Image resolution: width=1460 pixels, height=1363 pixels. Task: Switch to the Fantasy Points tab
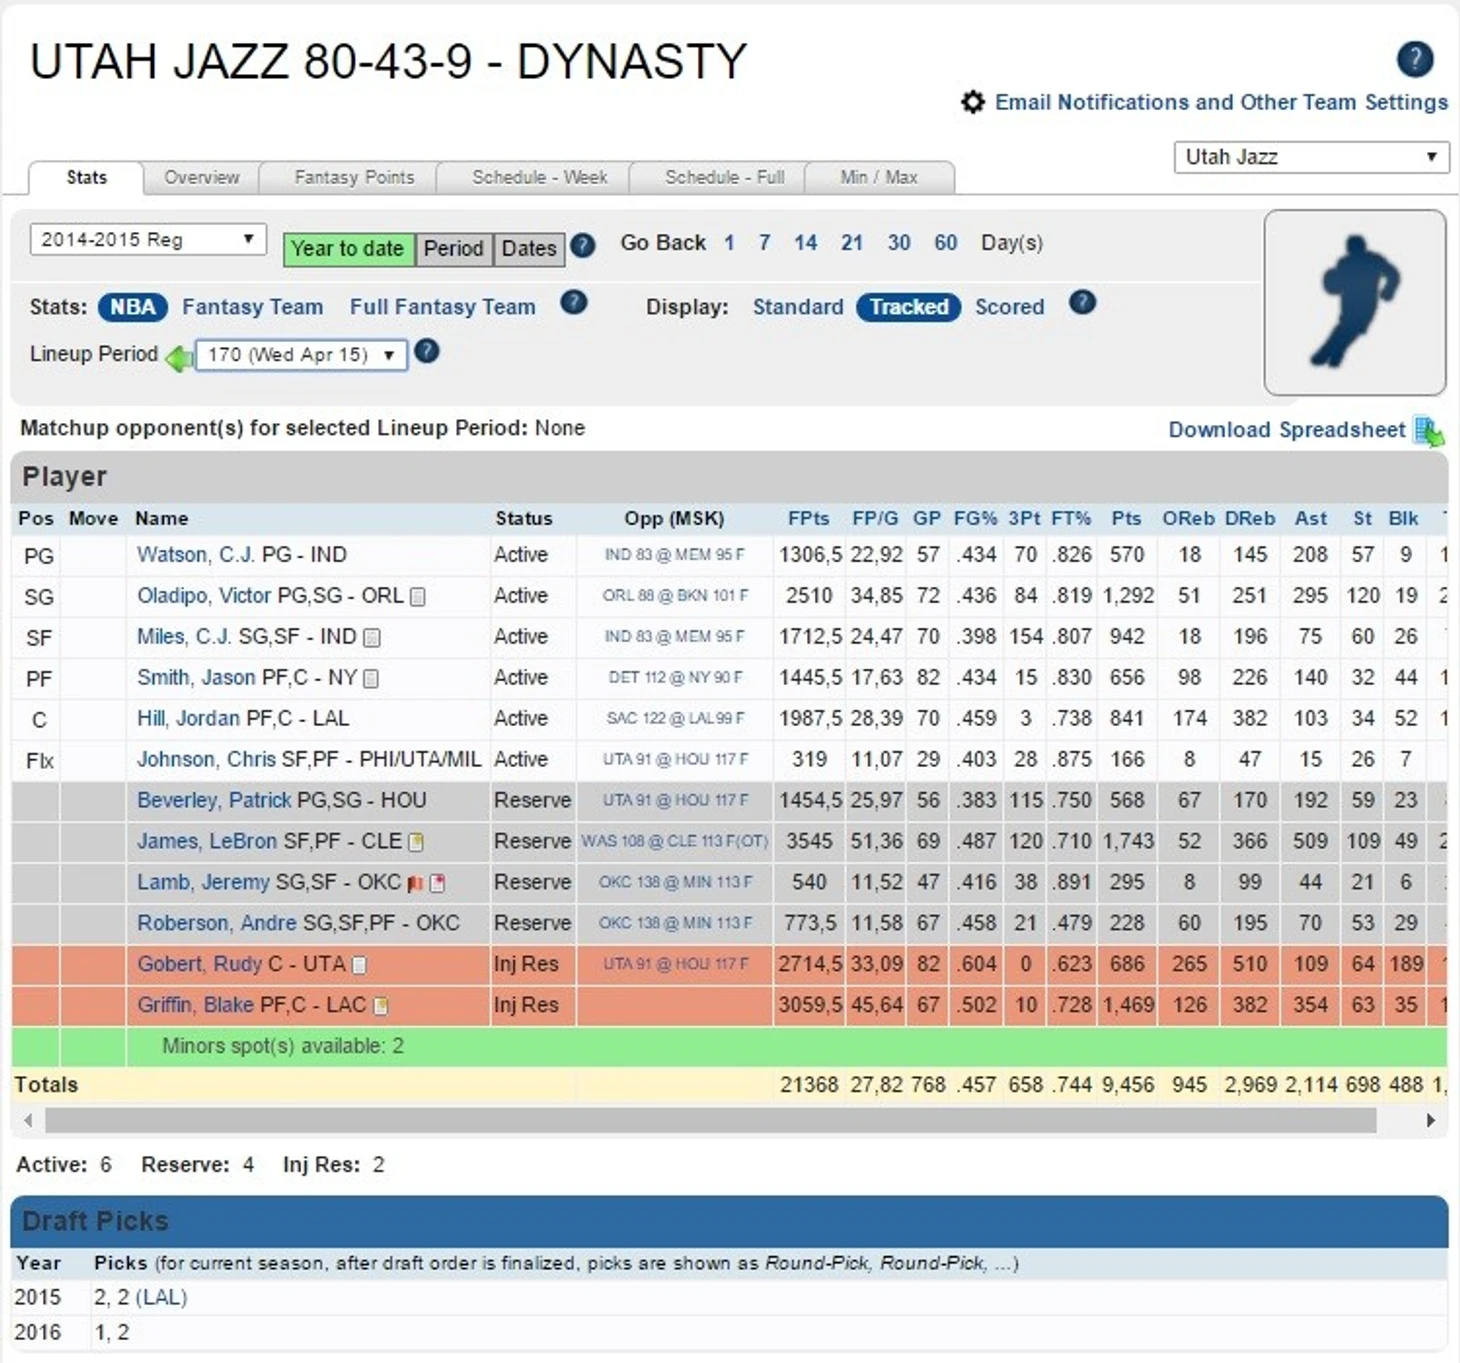[354, 178]
